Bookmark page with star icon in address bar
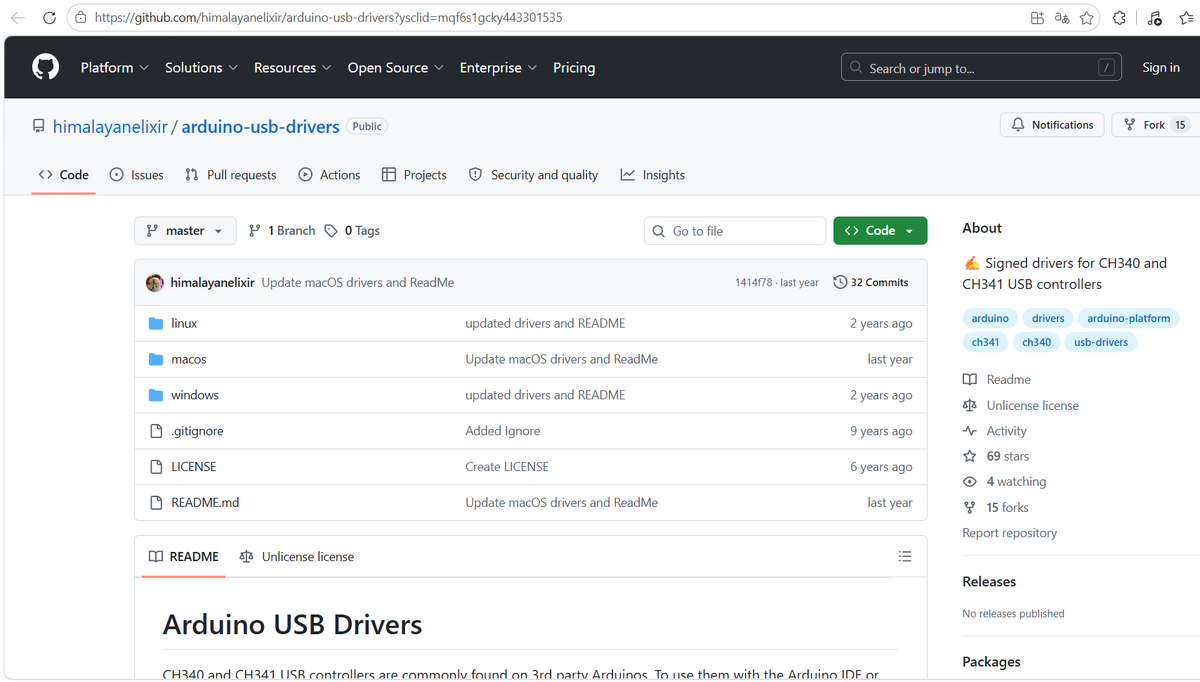 tap(1087, 18)
